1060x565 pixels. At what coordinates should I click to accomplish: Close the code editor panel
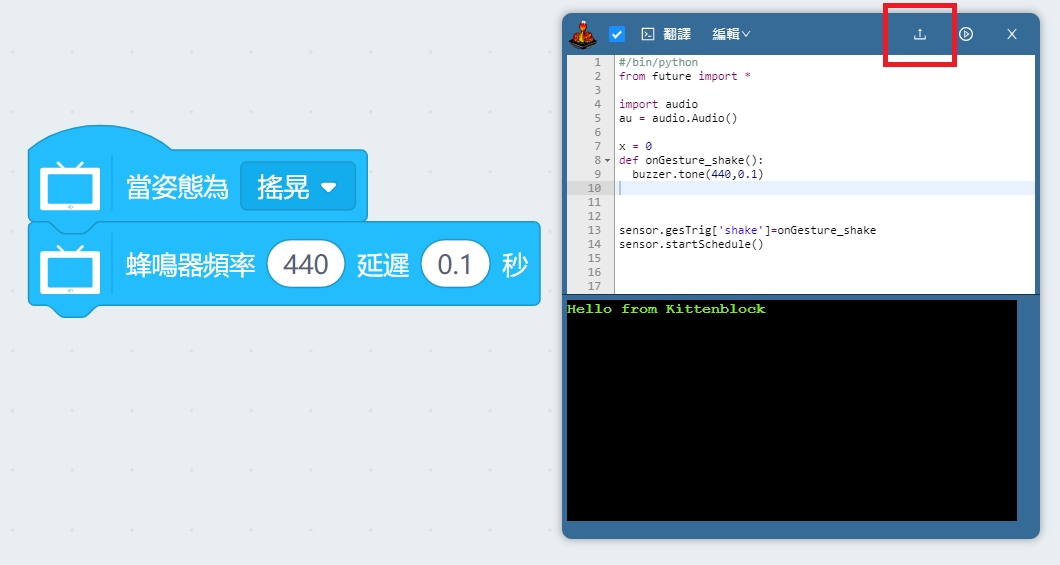(x=1011, y=34)
